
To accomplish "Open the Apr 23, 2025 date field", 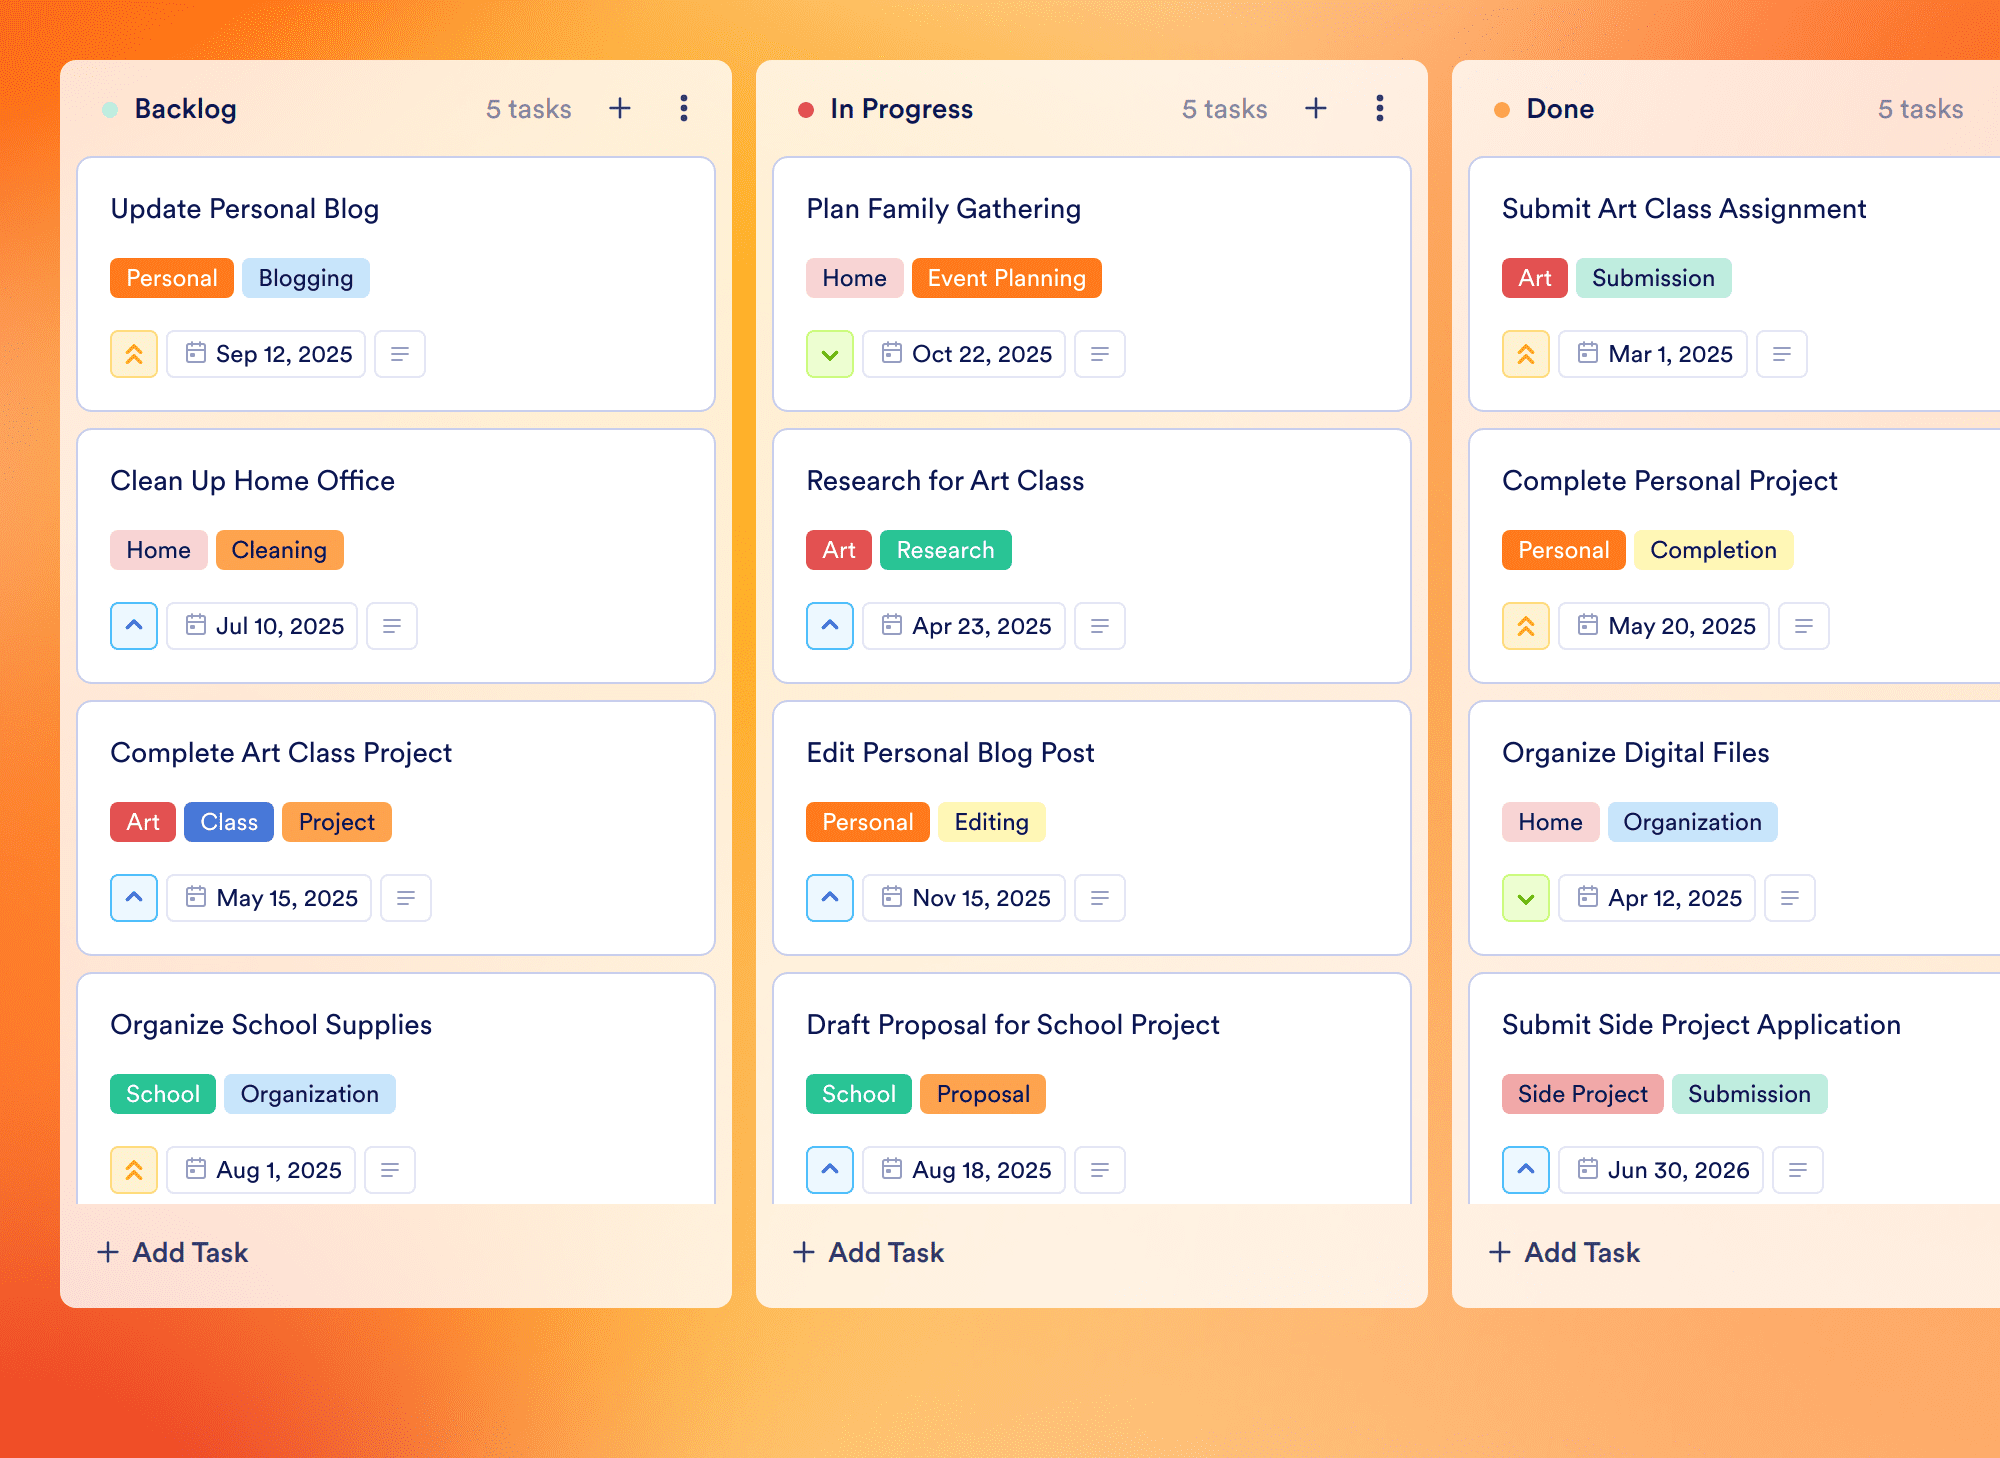I will click(x=964, y=626).
